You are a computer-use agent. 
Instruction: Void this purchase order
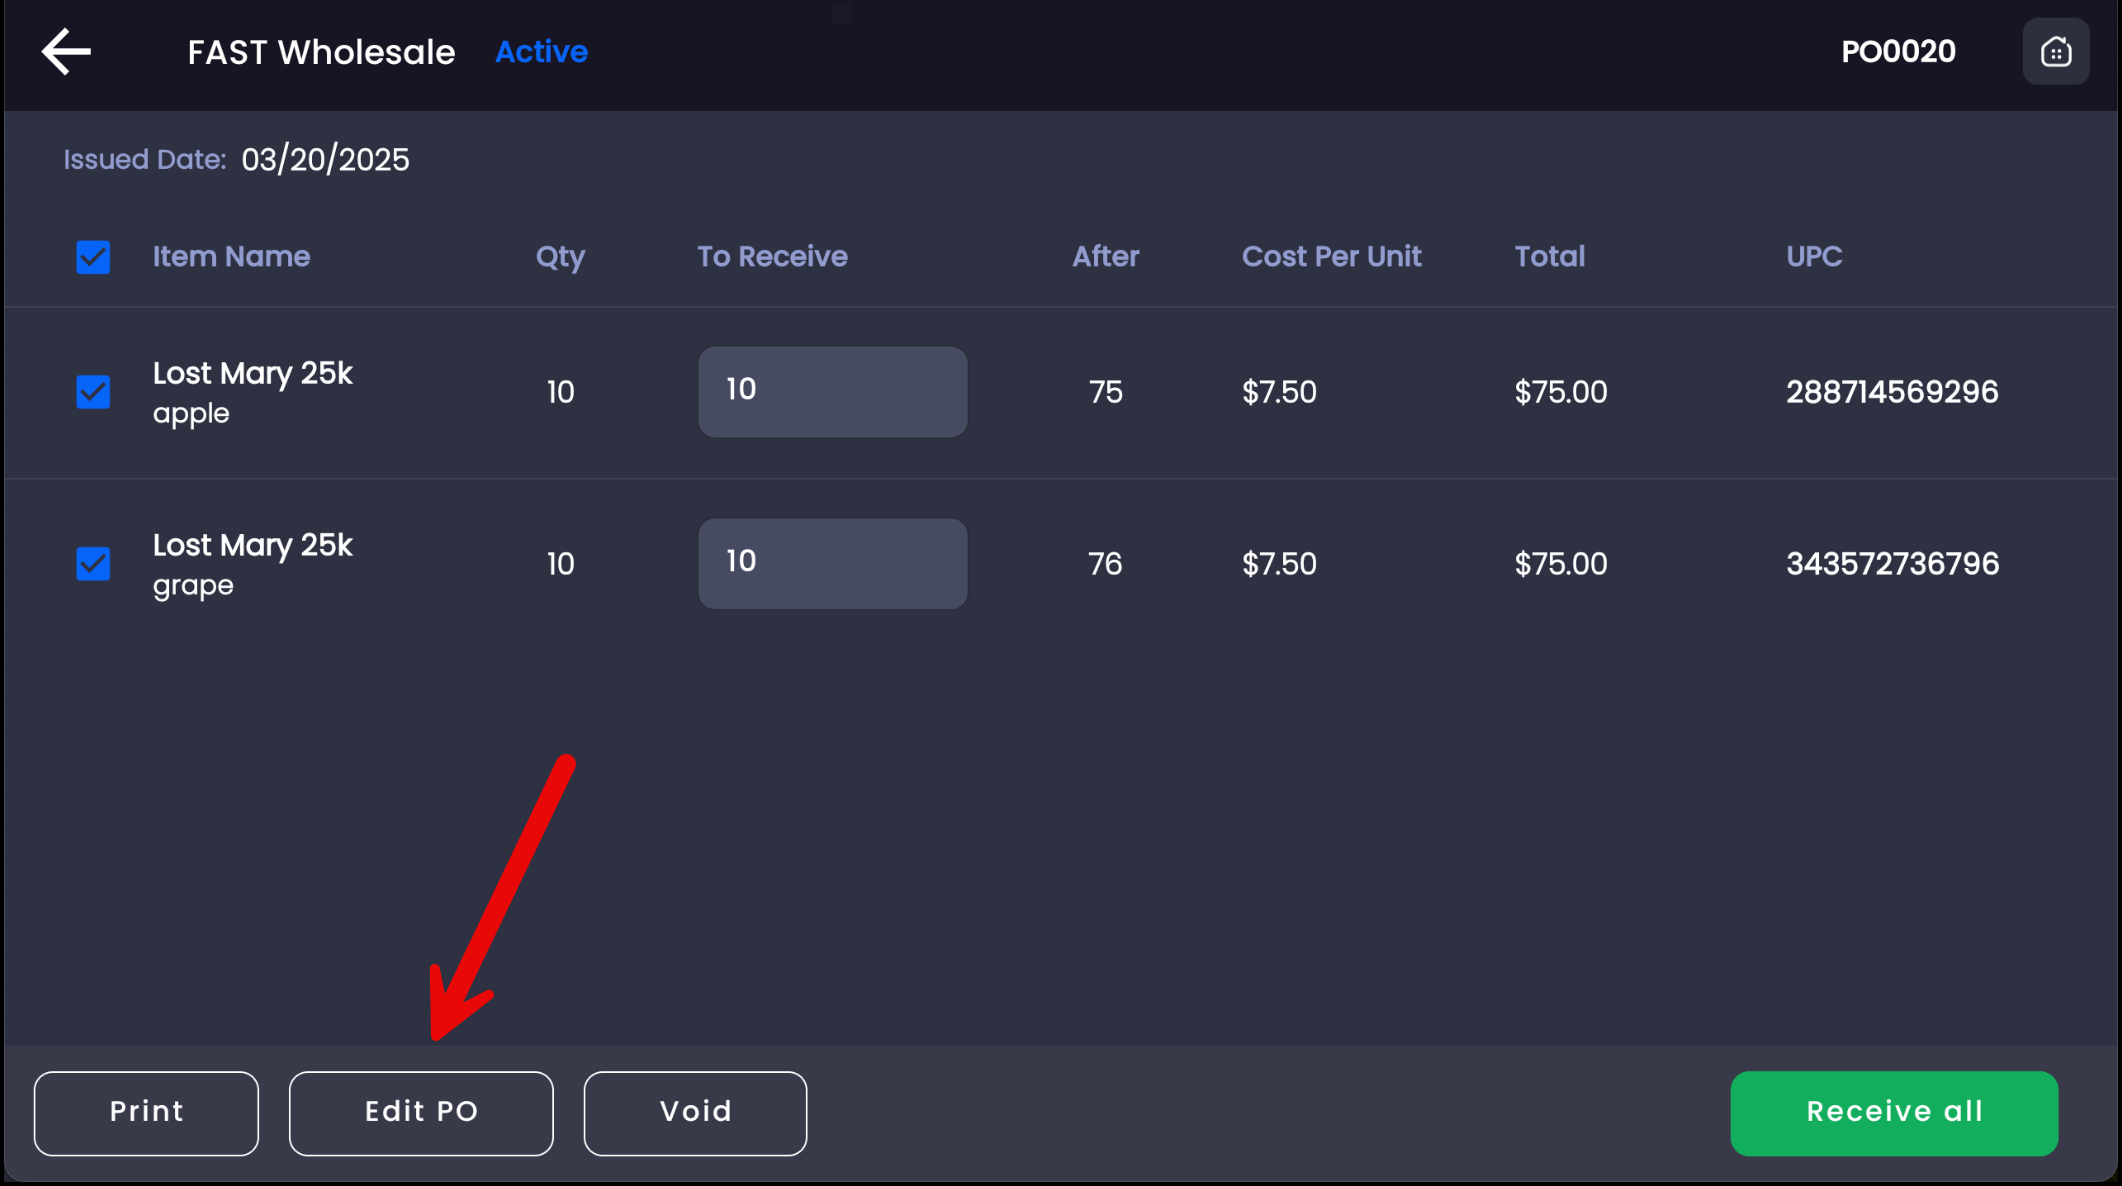(x=695, y=1113)
